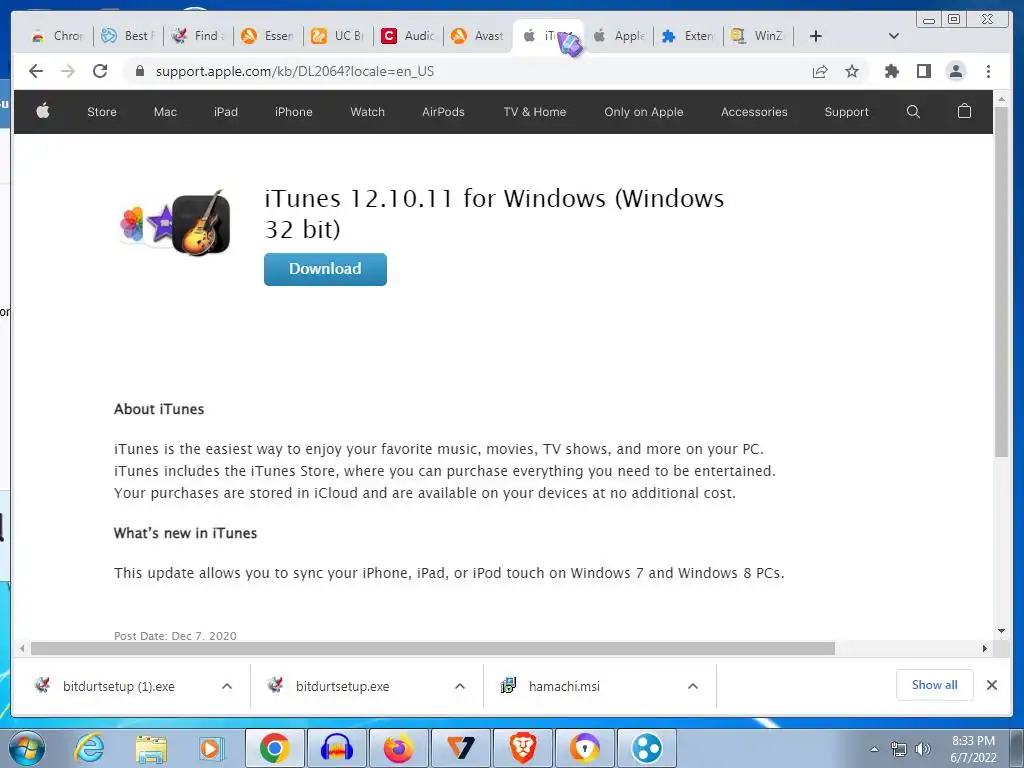Switch to the Apple tab
Viewport: 1024px width, 768px height.
click(x=619, y=36)
